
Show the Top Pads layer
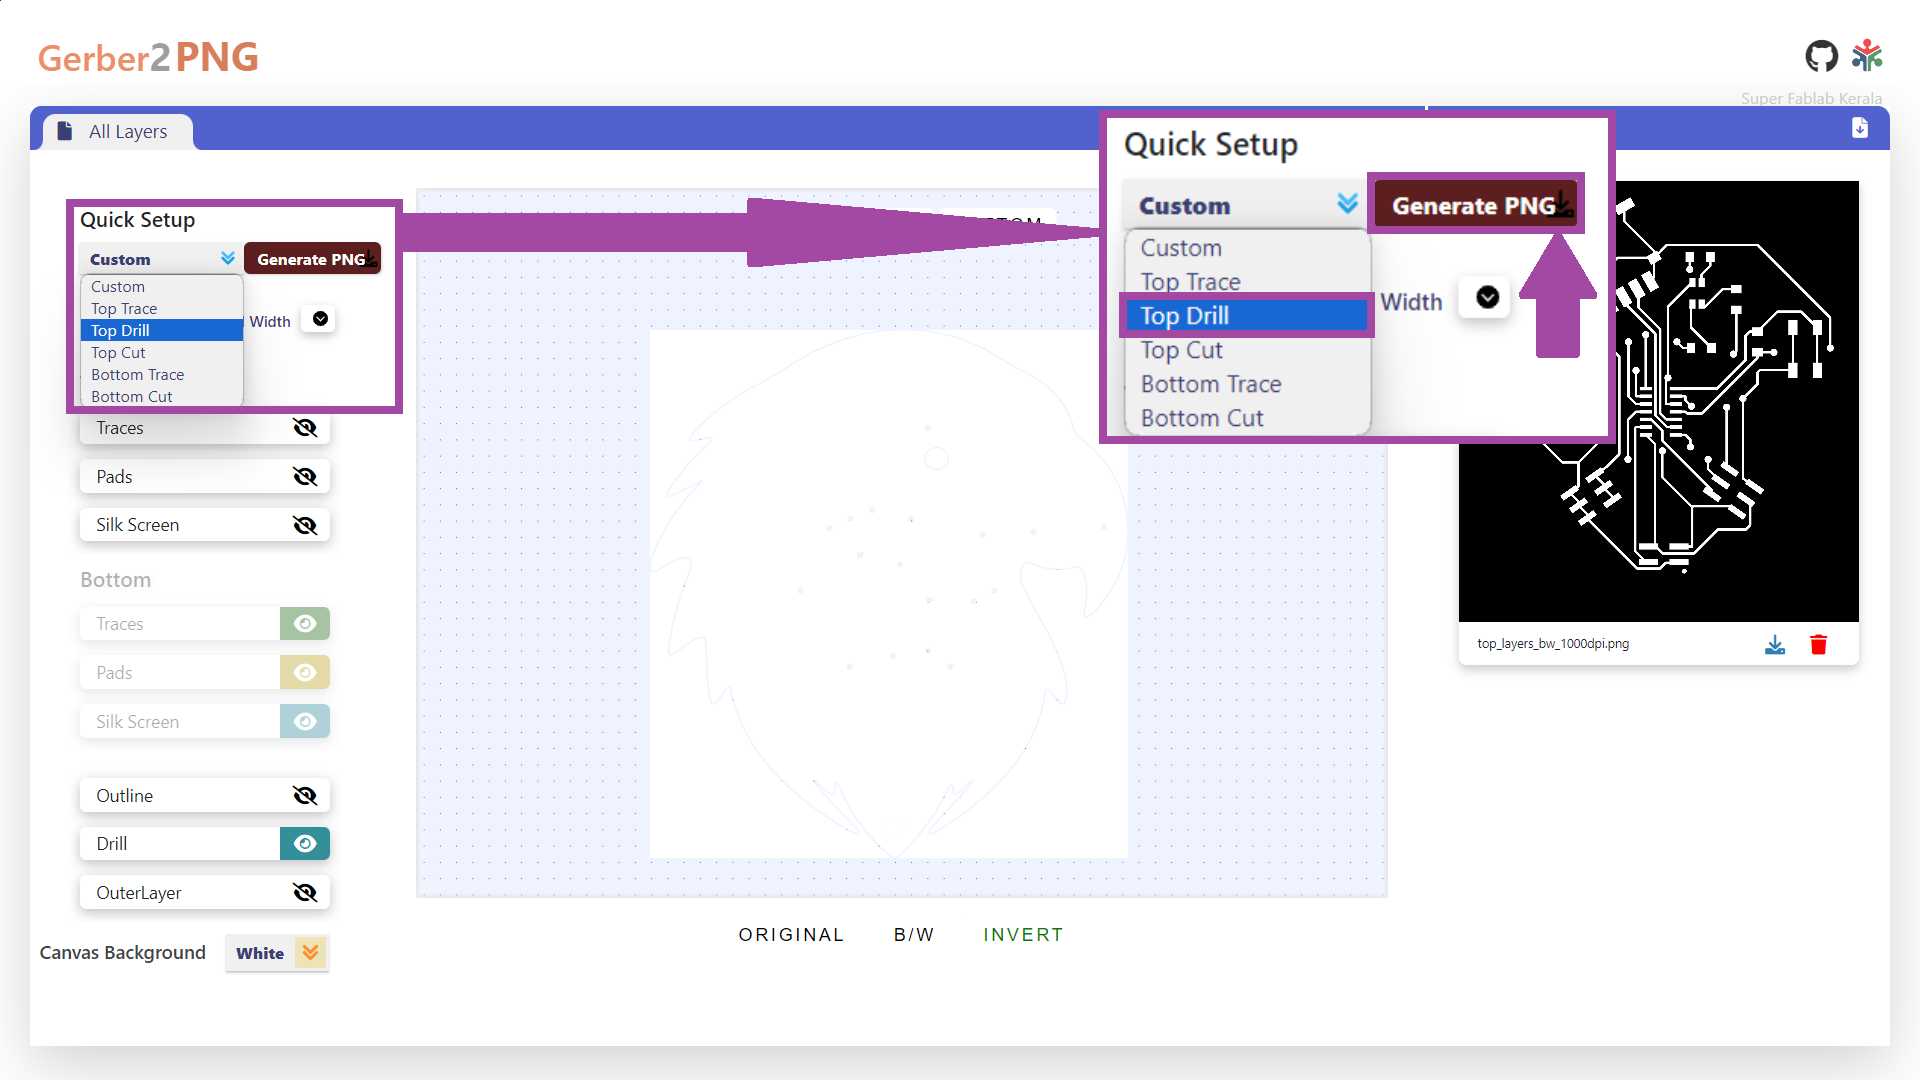(304, 477)
